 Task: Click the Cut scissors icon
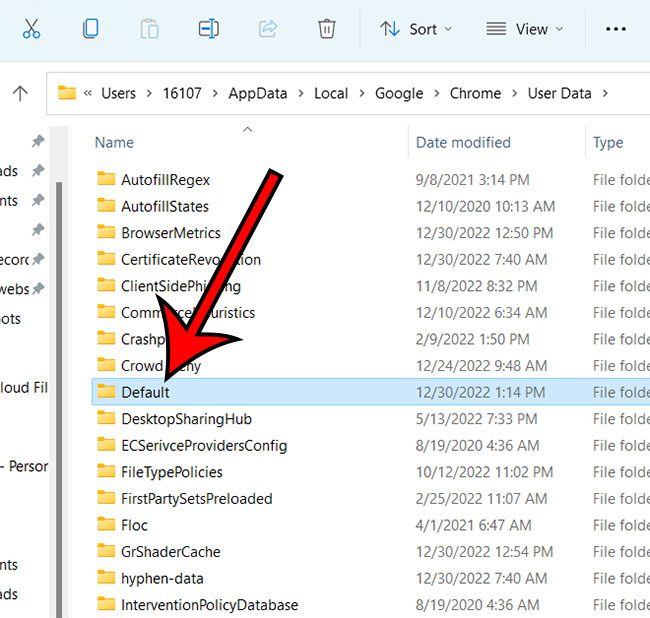coord(31,29)
